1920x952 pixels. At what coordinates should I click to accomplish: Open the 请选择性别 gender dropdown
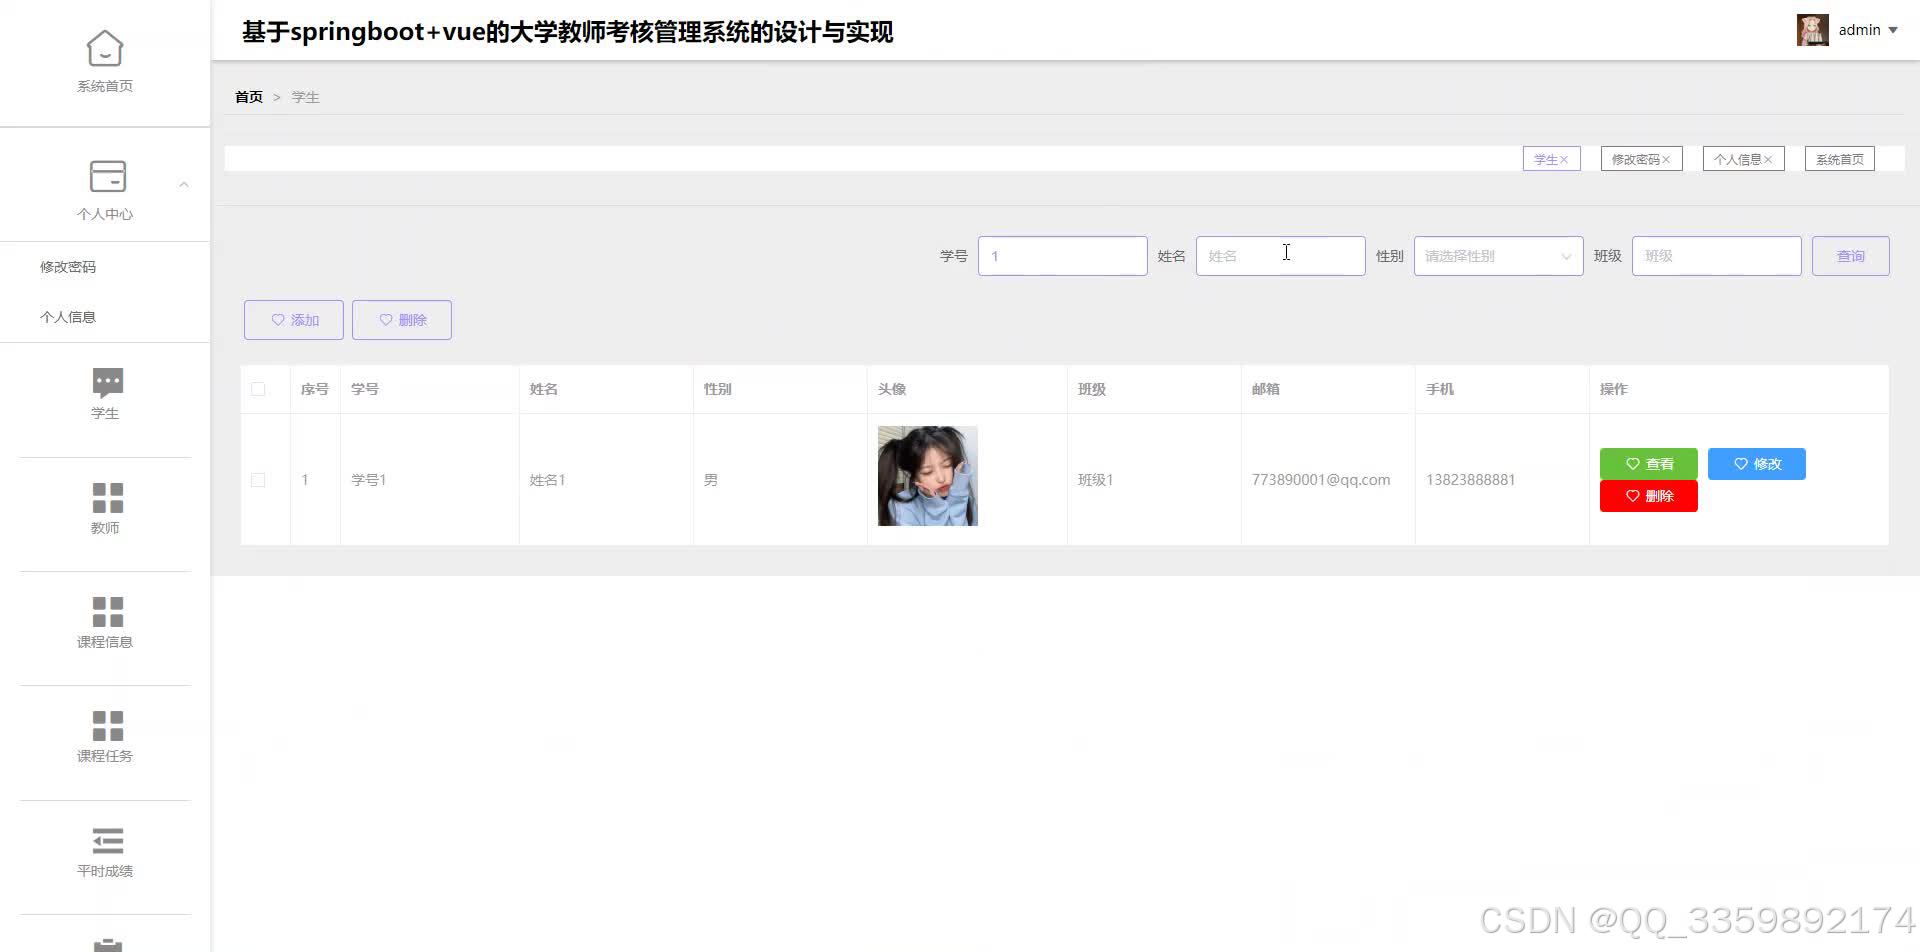click(x=1498, y=256)
